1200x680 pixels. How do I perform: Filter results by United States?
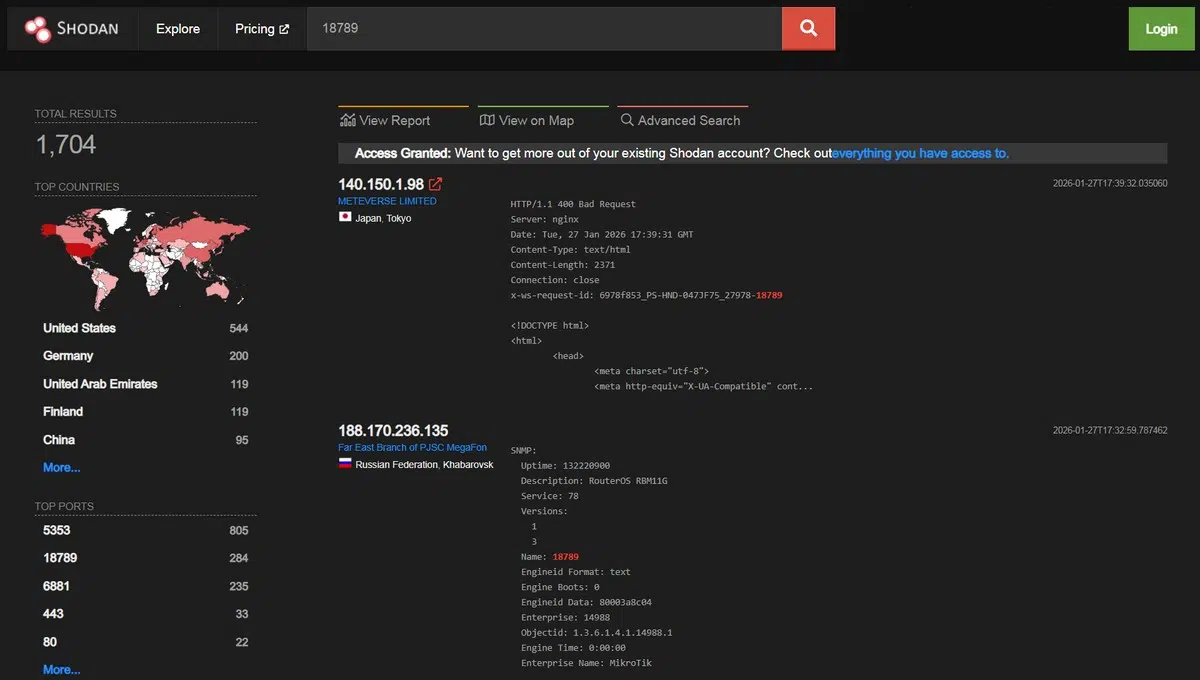79,328
